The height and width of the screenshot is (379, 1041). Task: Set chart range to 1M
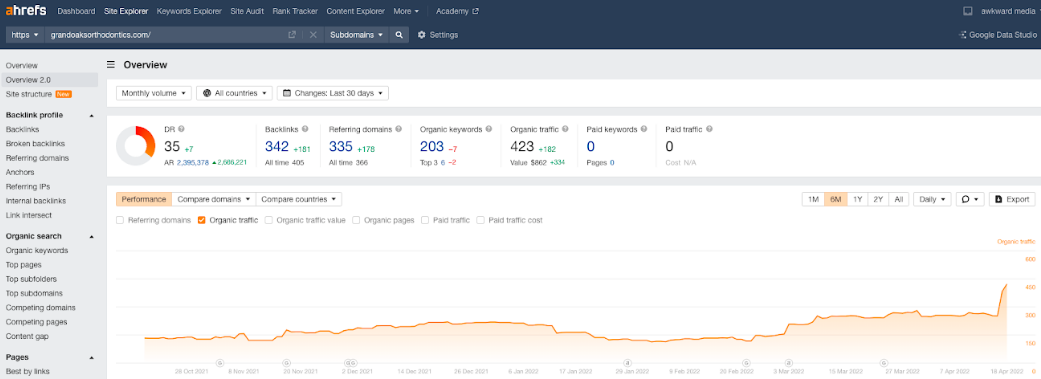click(x=813, y=199)
